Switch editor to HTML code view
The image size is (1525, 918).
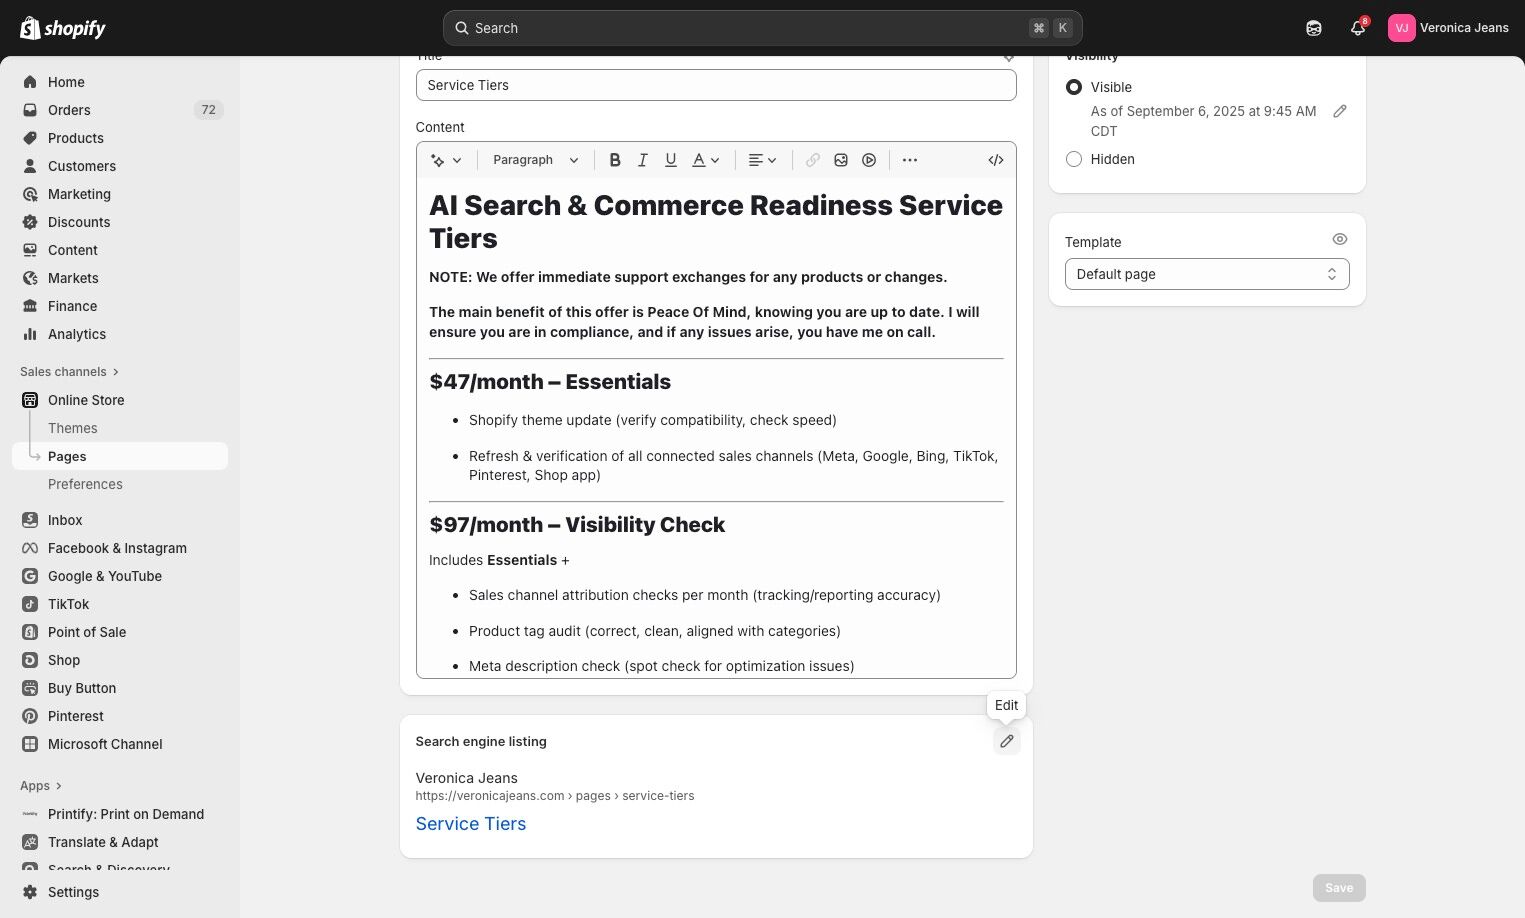996,160
